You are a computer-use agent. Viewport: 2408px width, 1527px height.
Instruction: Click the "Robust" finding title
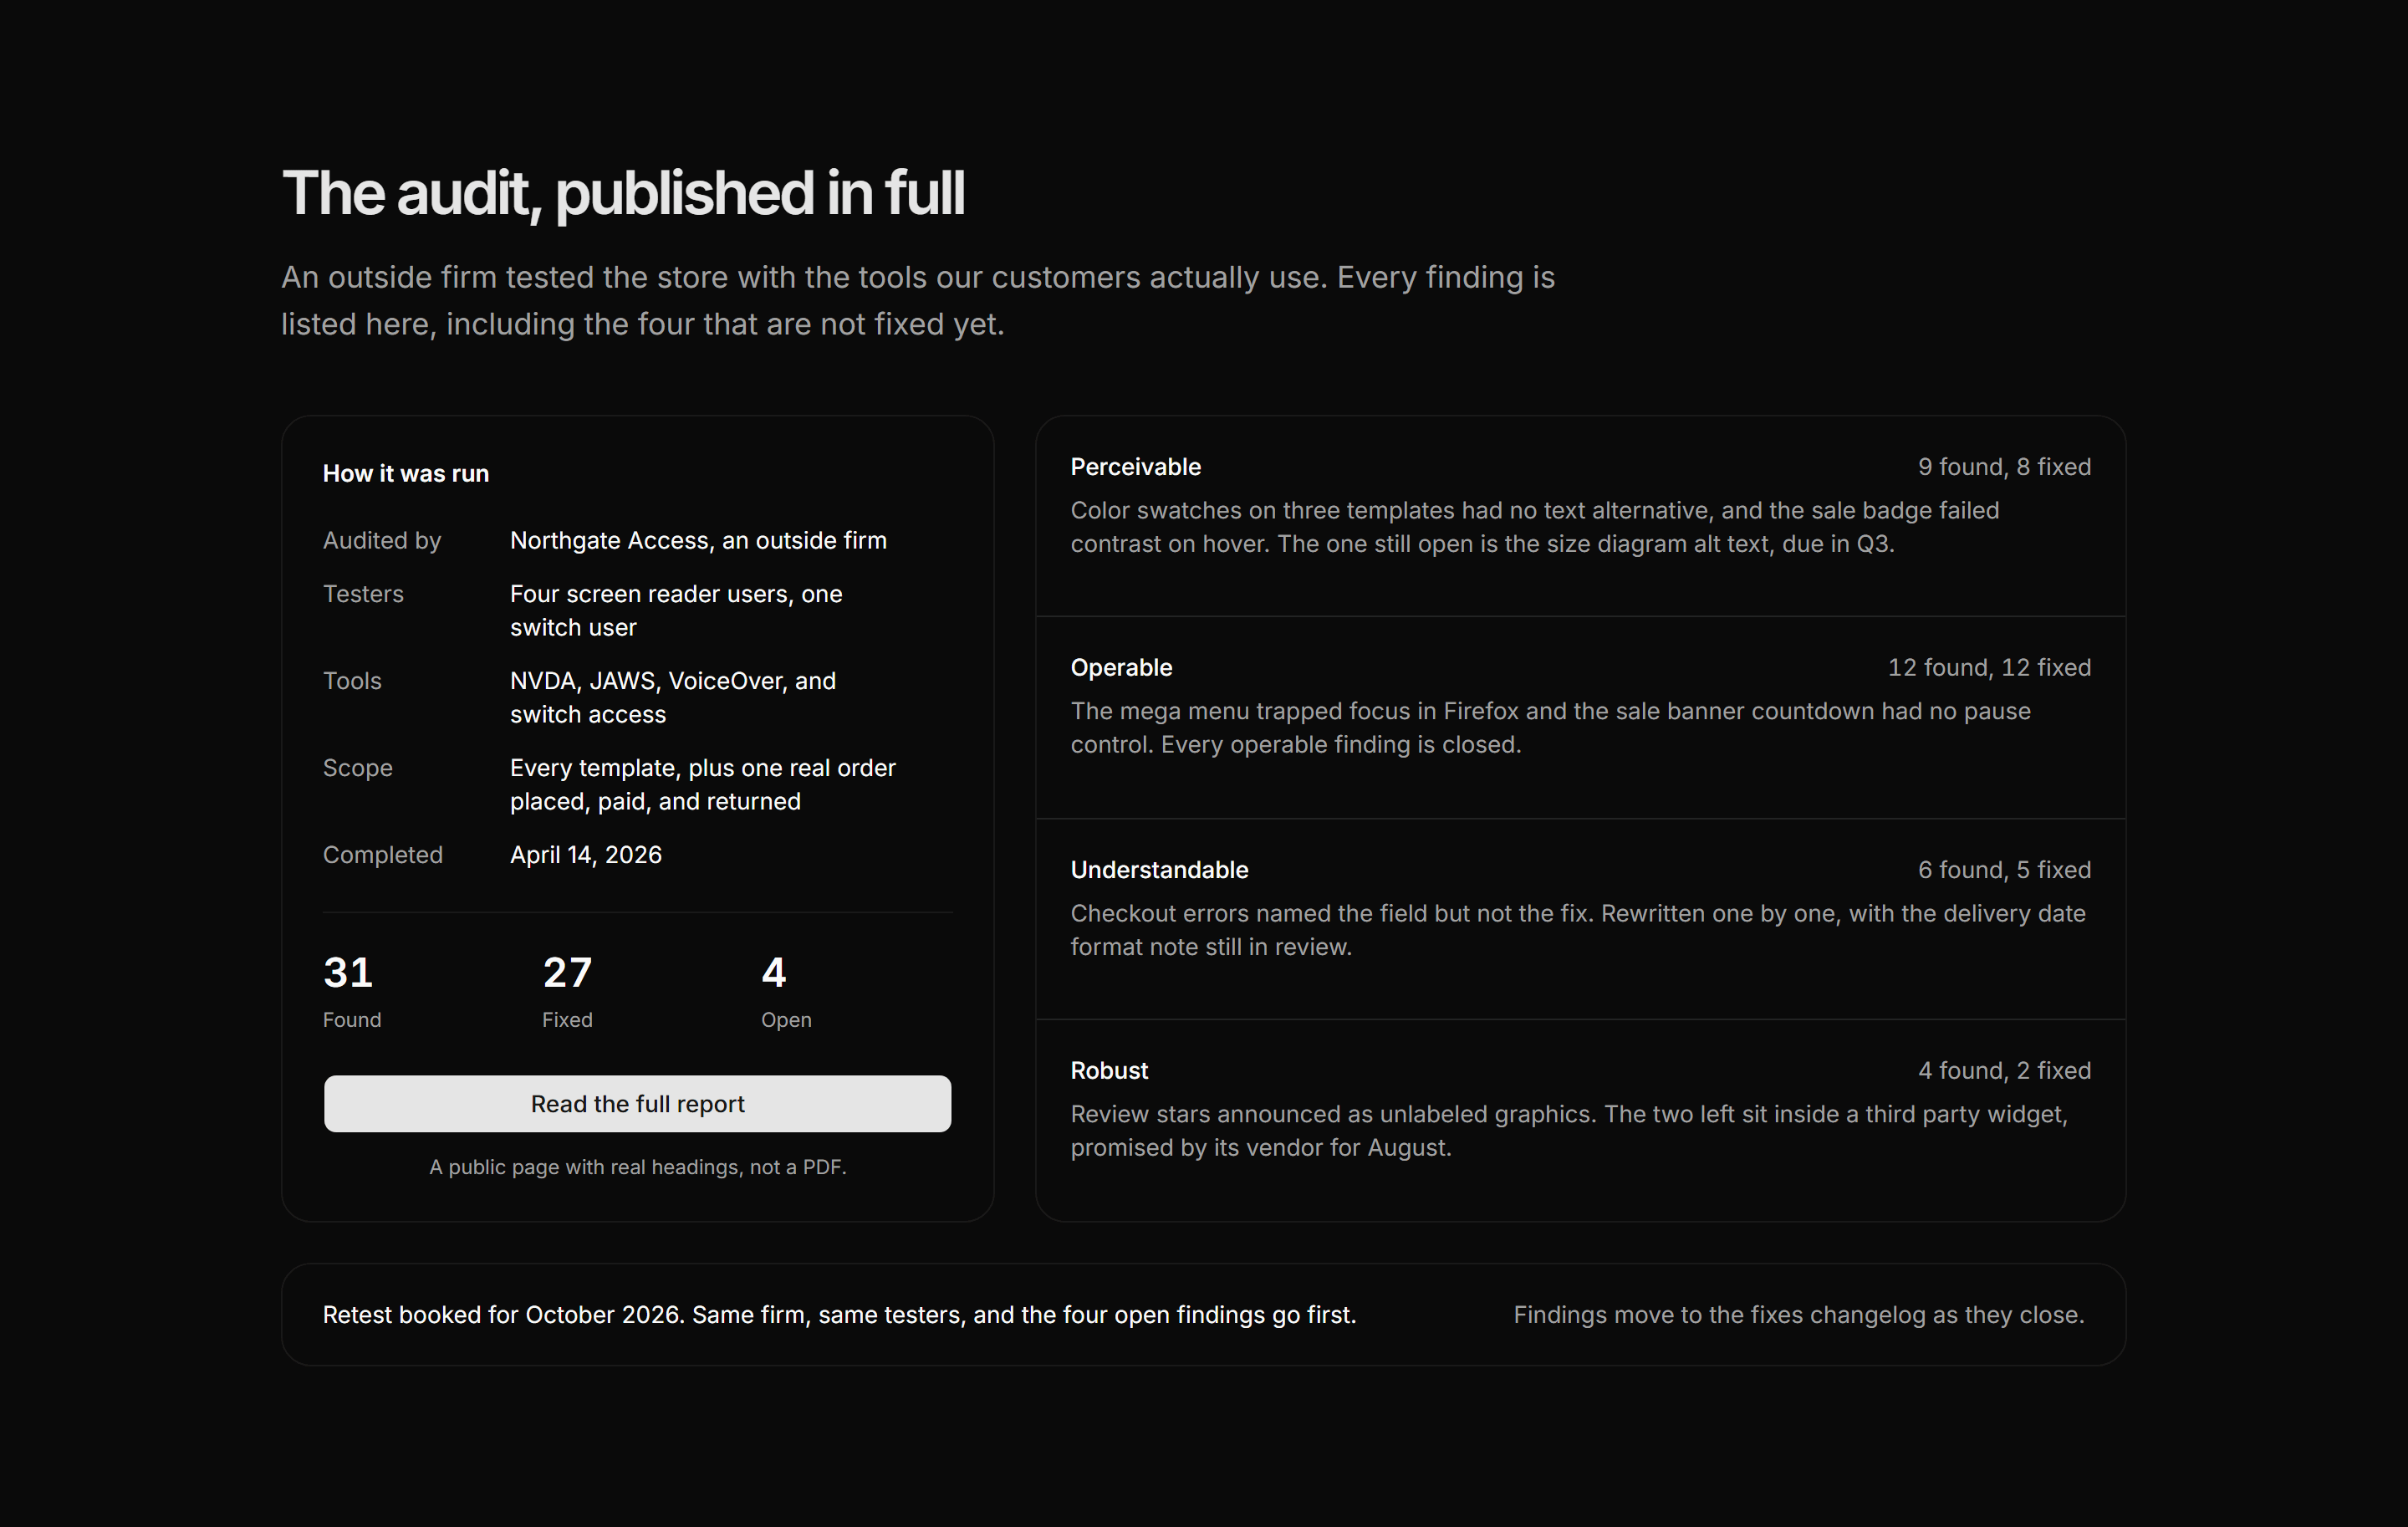tap(1109, 1070)
